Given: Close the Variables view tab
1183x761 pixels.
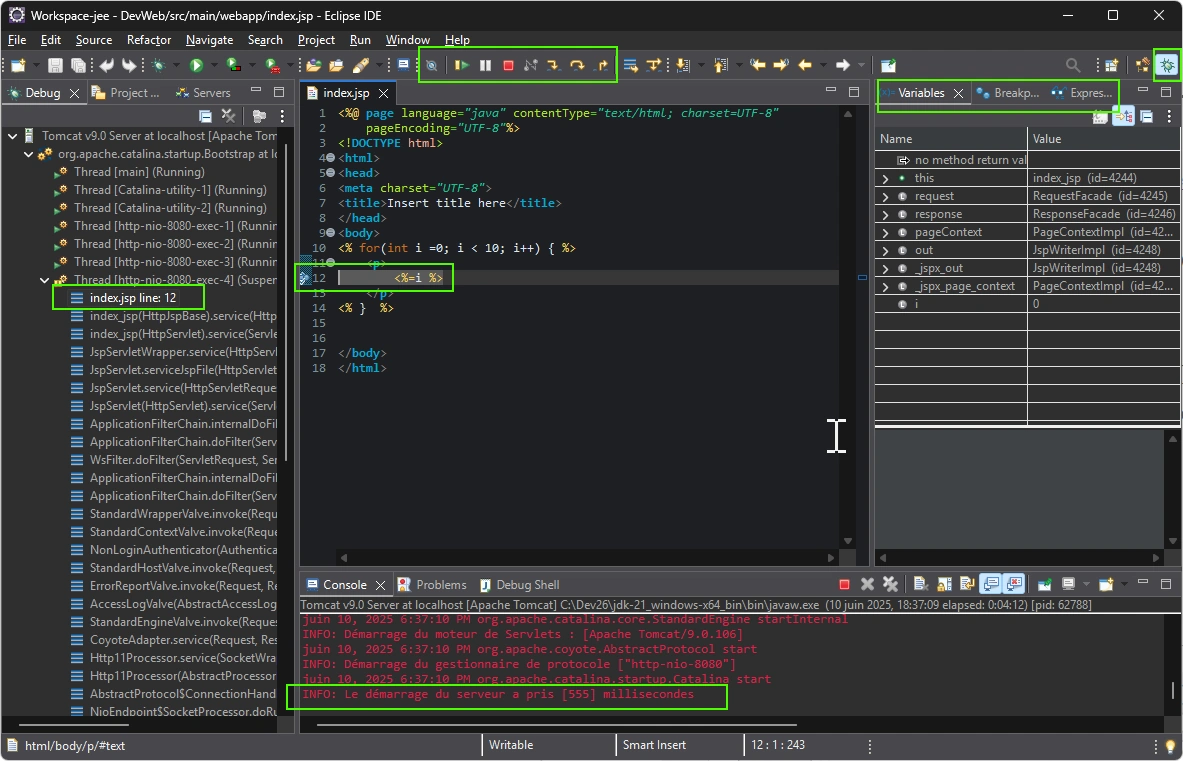Looking at the screenshot, I should coord(958,93).
